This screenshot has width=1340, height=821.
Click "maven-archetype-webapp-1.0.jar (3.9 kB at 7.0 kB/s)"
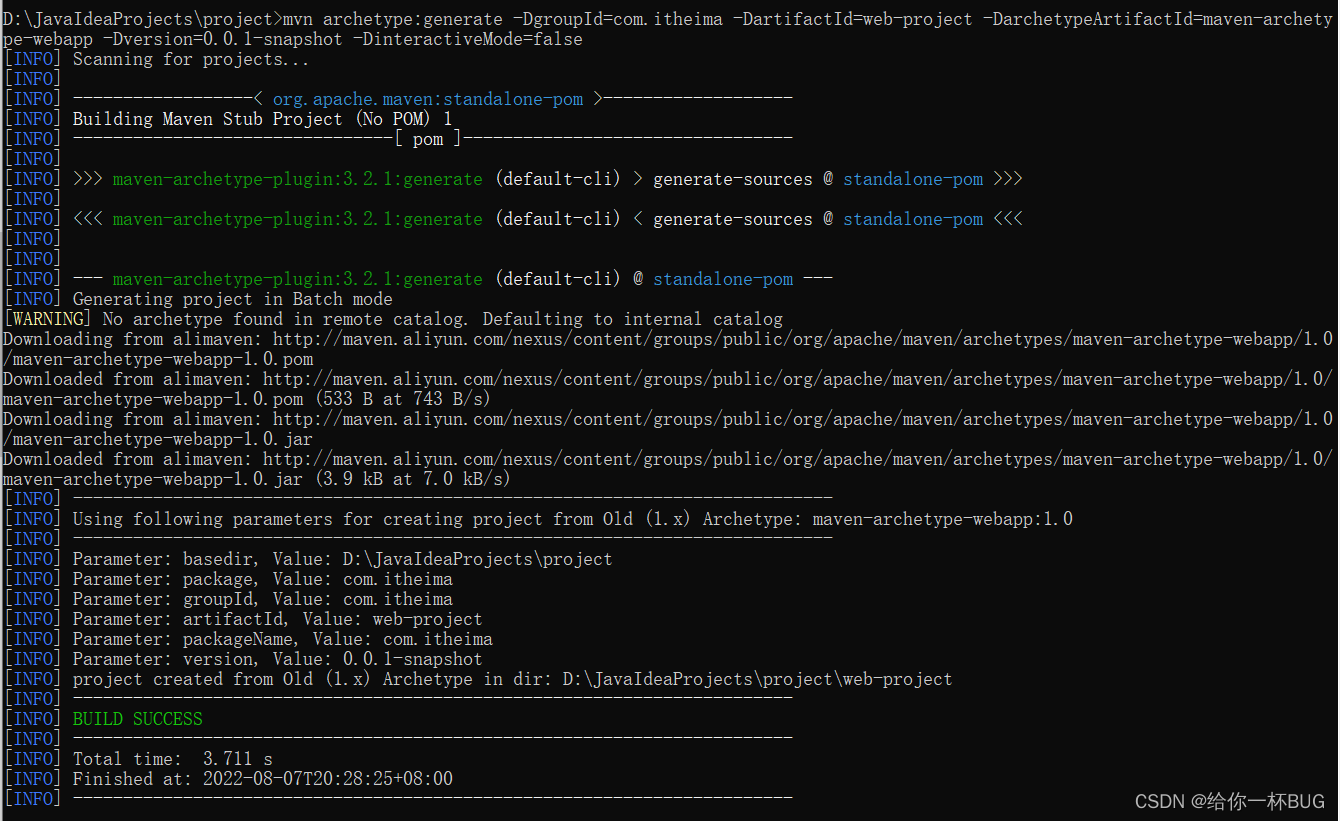(256, 479)
